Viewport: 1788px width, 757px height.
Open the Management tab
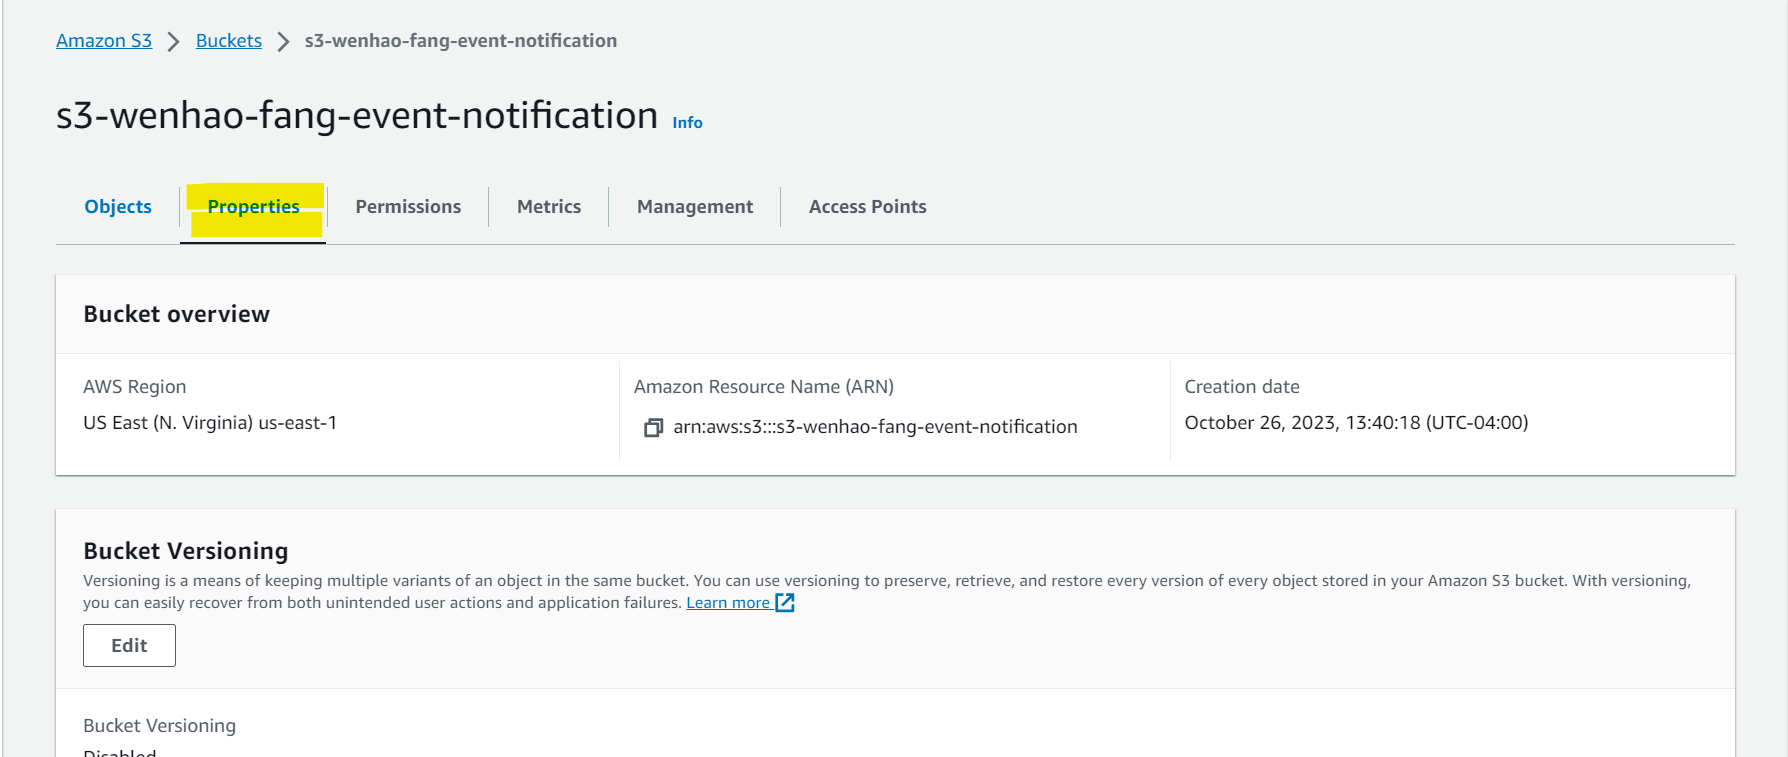click(x=695, y=207)
